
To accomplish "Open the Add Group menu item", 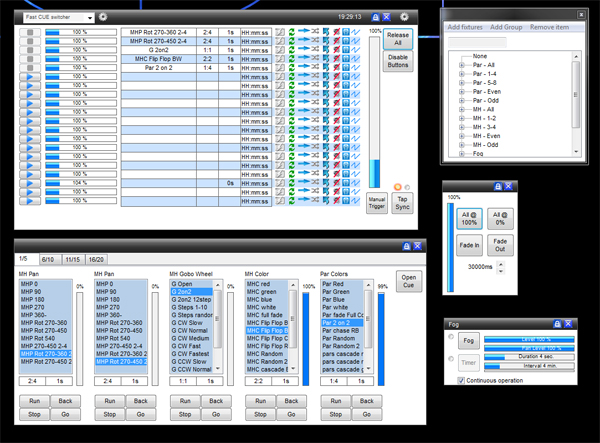I will [506, 27].
